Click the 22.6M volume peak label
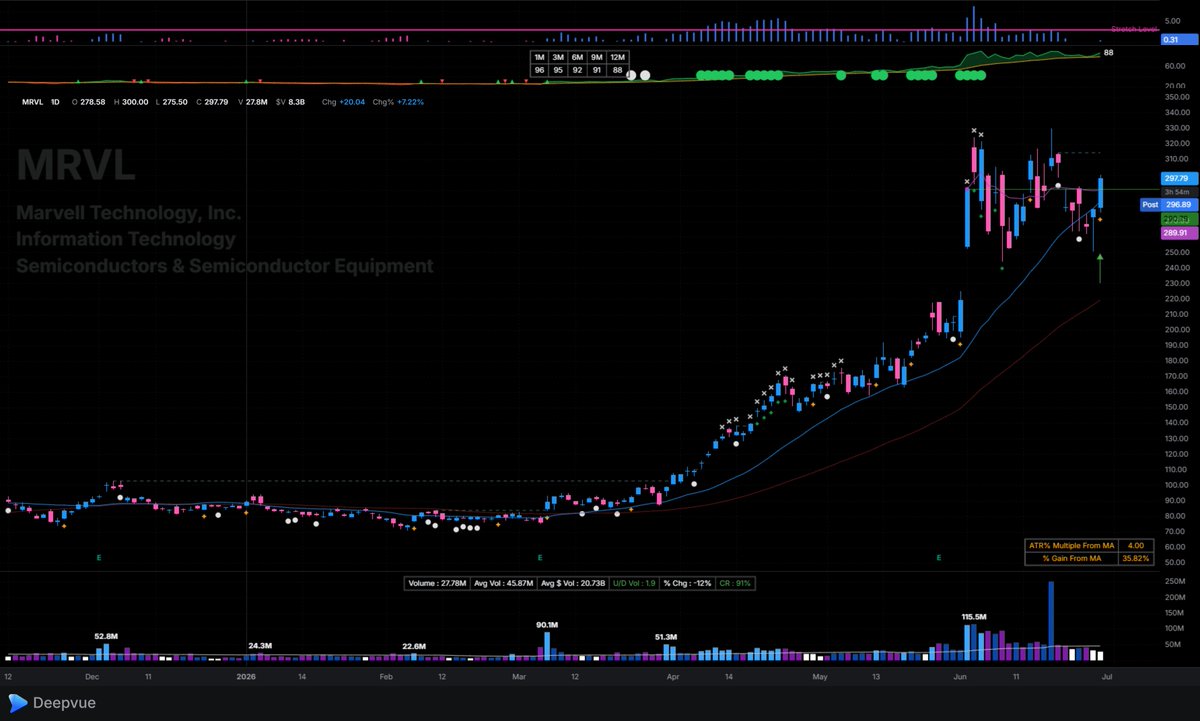Image resolution: width=1200 pixels, height=721 pixels. pyautogui.click(x=415, y=646)
